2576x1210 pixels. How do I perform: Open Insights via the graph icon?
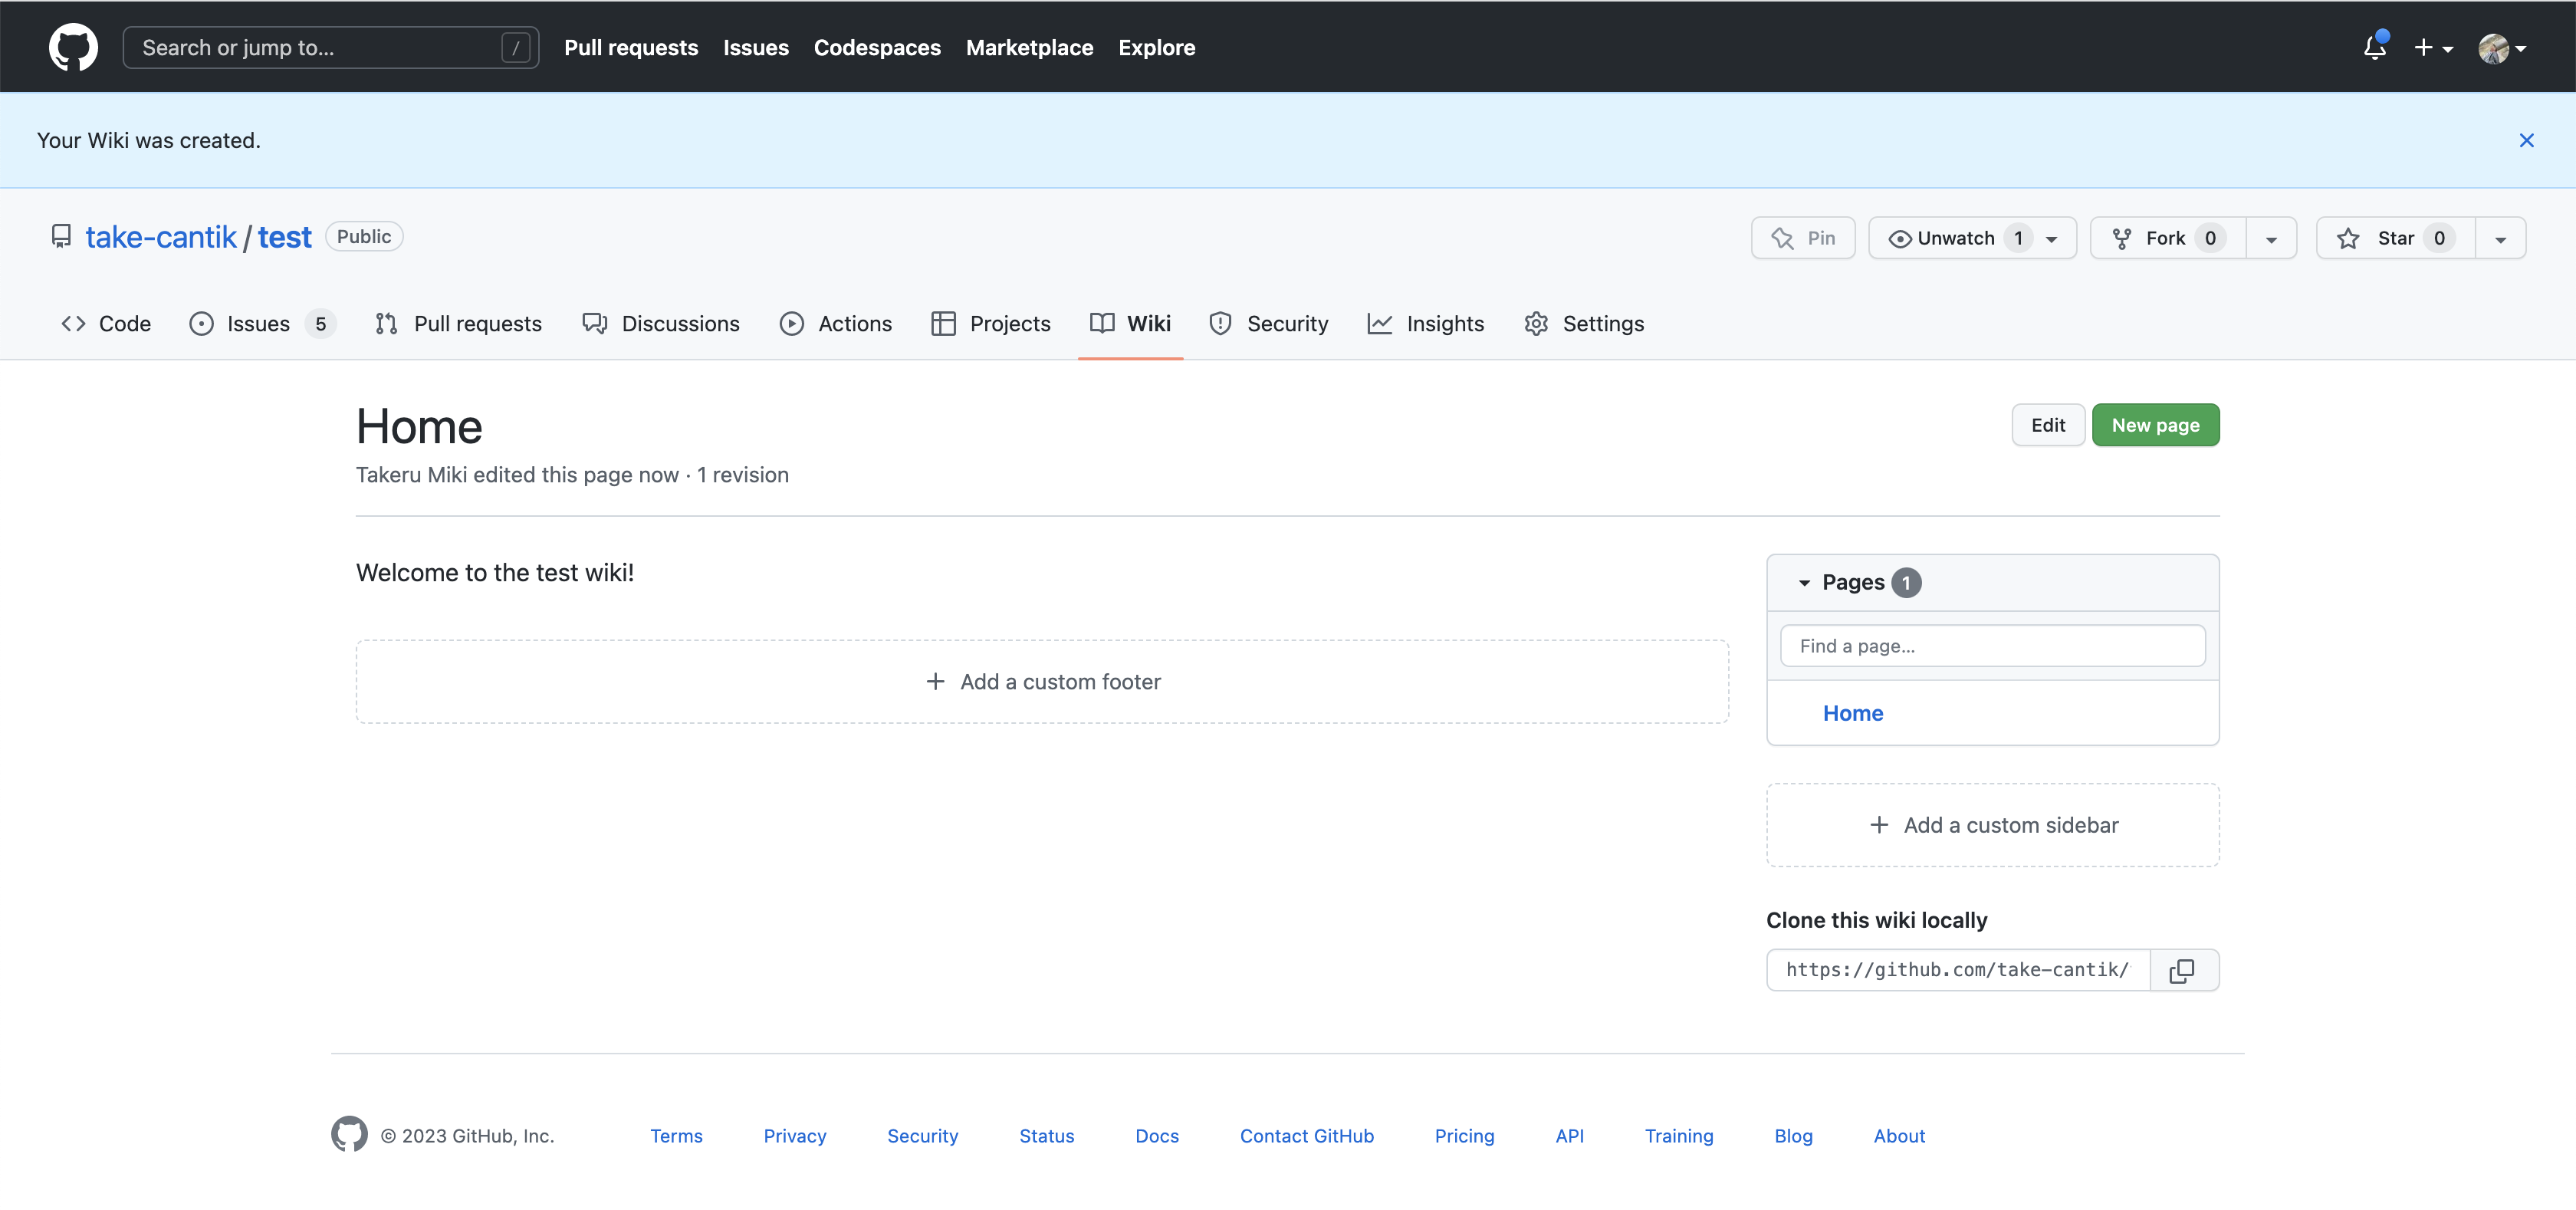tap(1380, 323)
